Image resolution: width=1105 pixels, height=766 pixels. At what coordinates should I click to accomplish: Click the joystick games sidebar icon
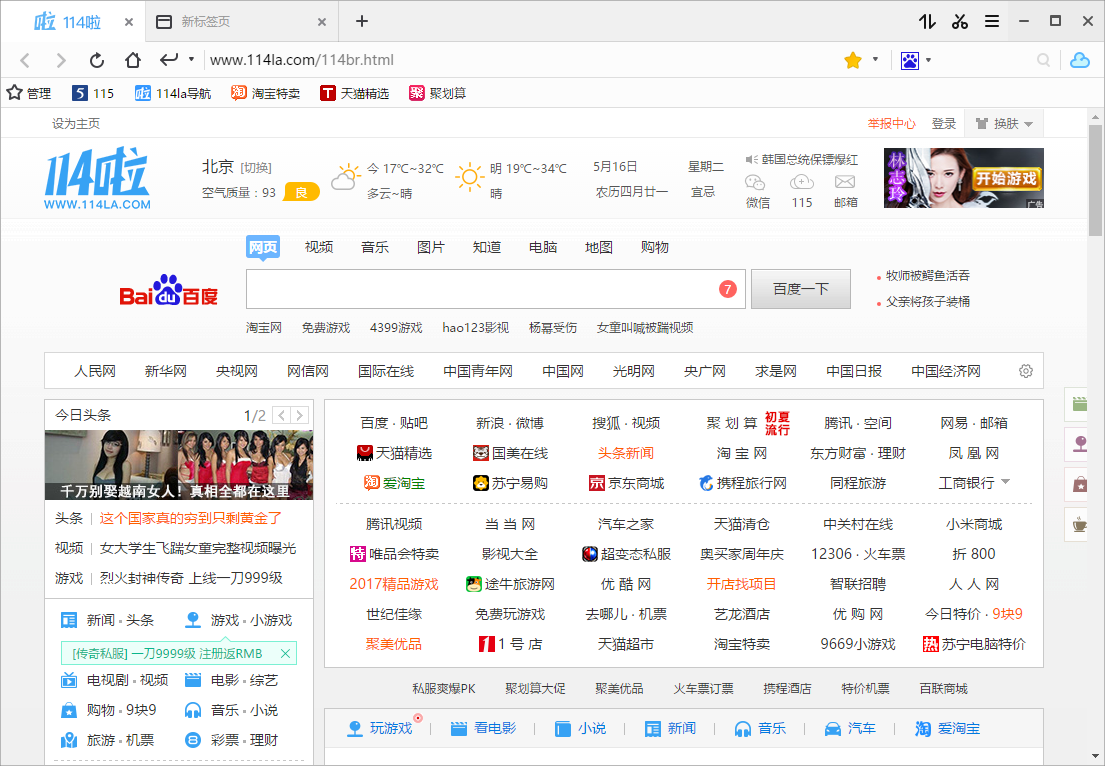tap(1079, 444)
